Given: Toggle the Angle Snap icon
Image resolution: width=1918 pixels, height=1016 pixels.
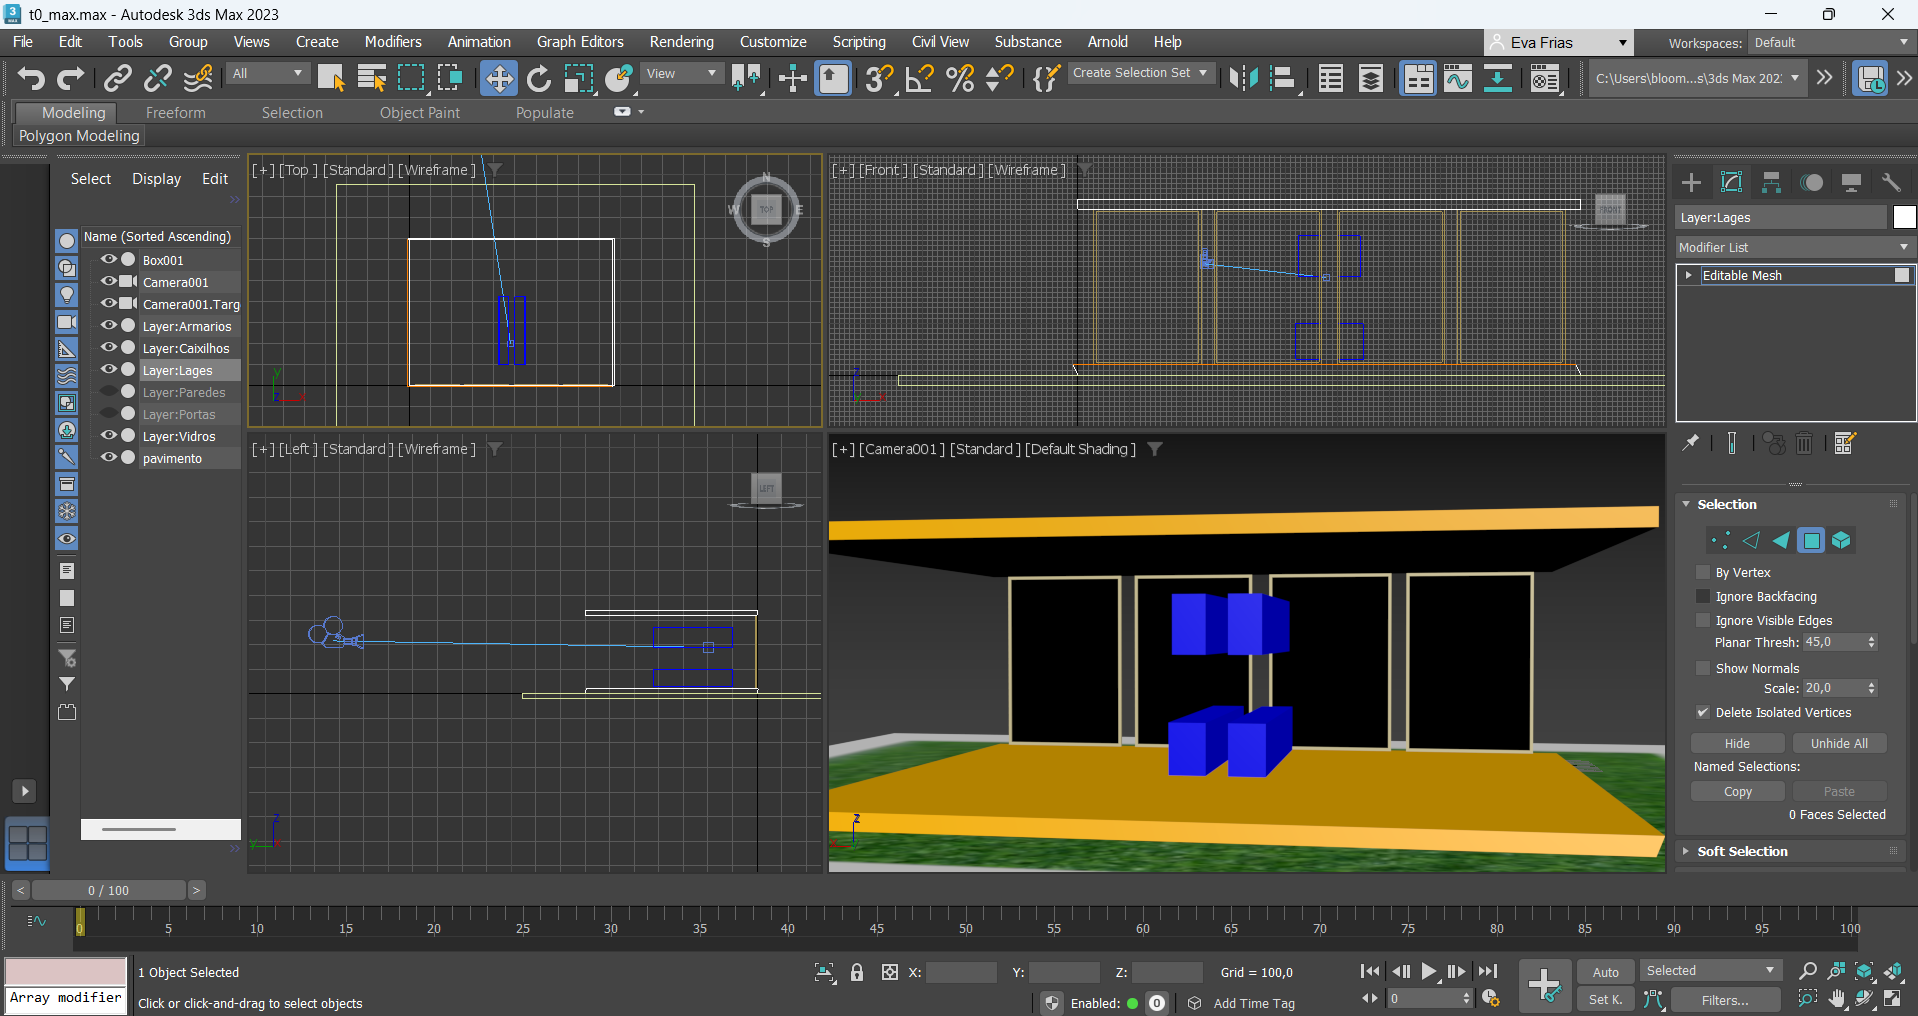Looking at the screenshot, I should [919, 78].
